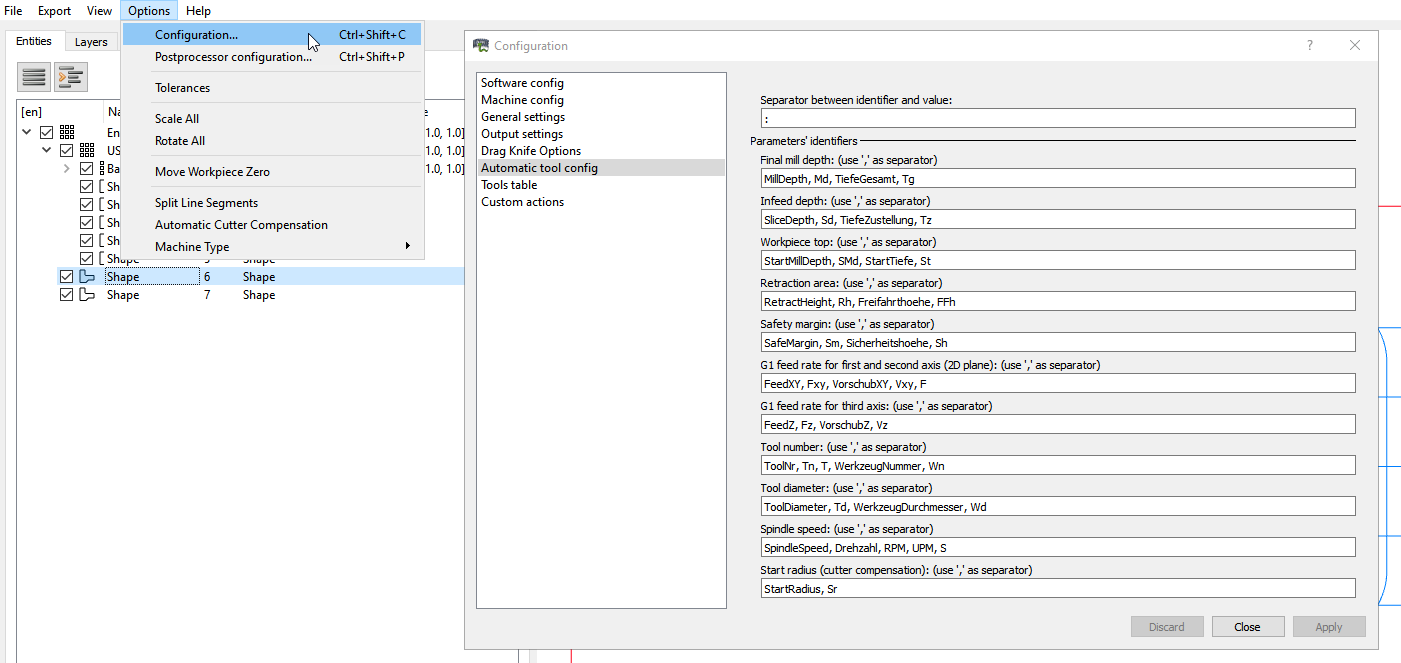This screenshot has height=663, width=1401.
Task: Click the Shape 6 outline icon
Action: click(87, 277)
